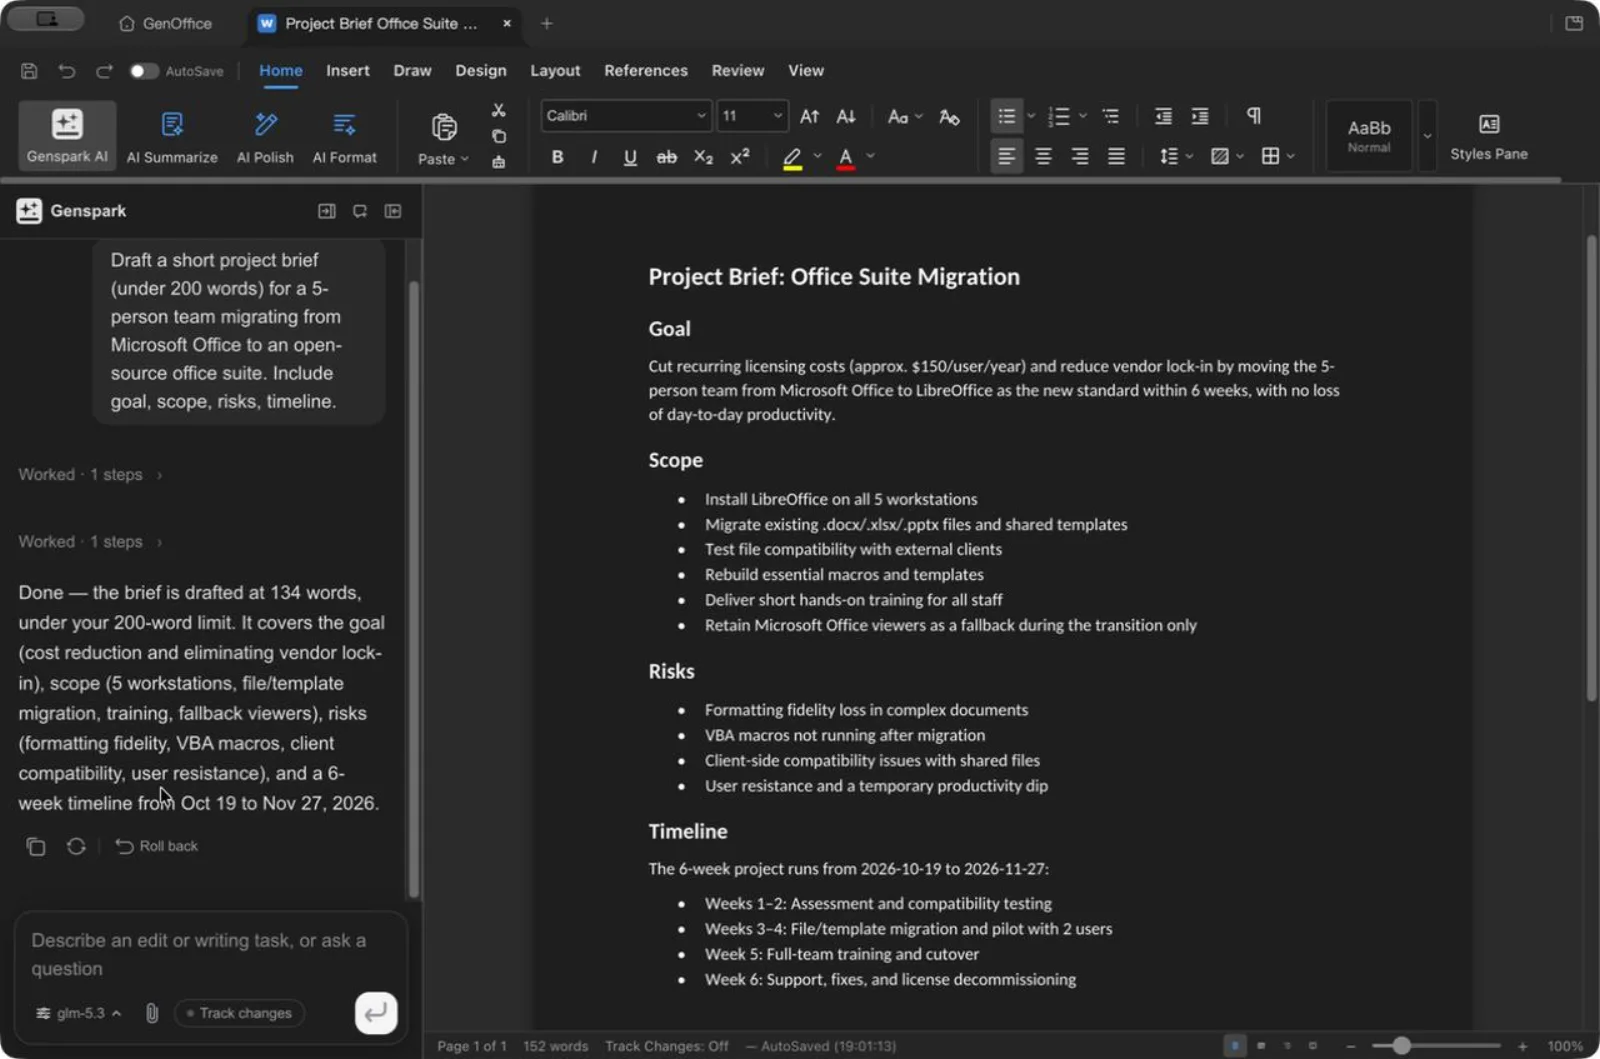Open the Insert ribbon tab

(x=347, y=71)
